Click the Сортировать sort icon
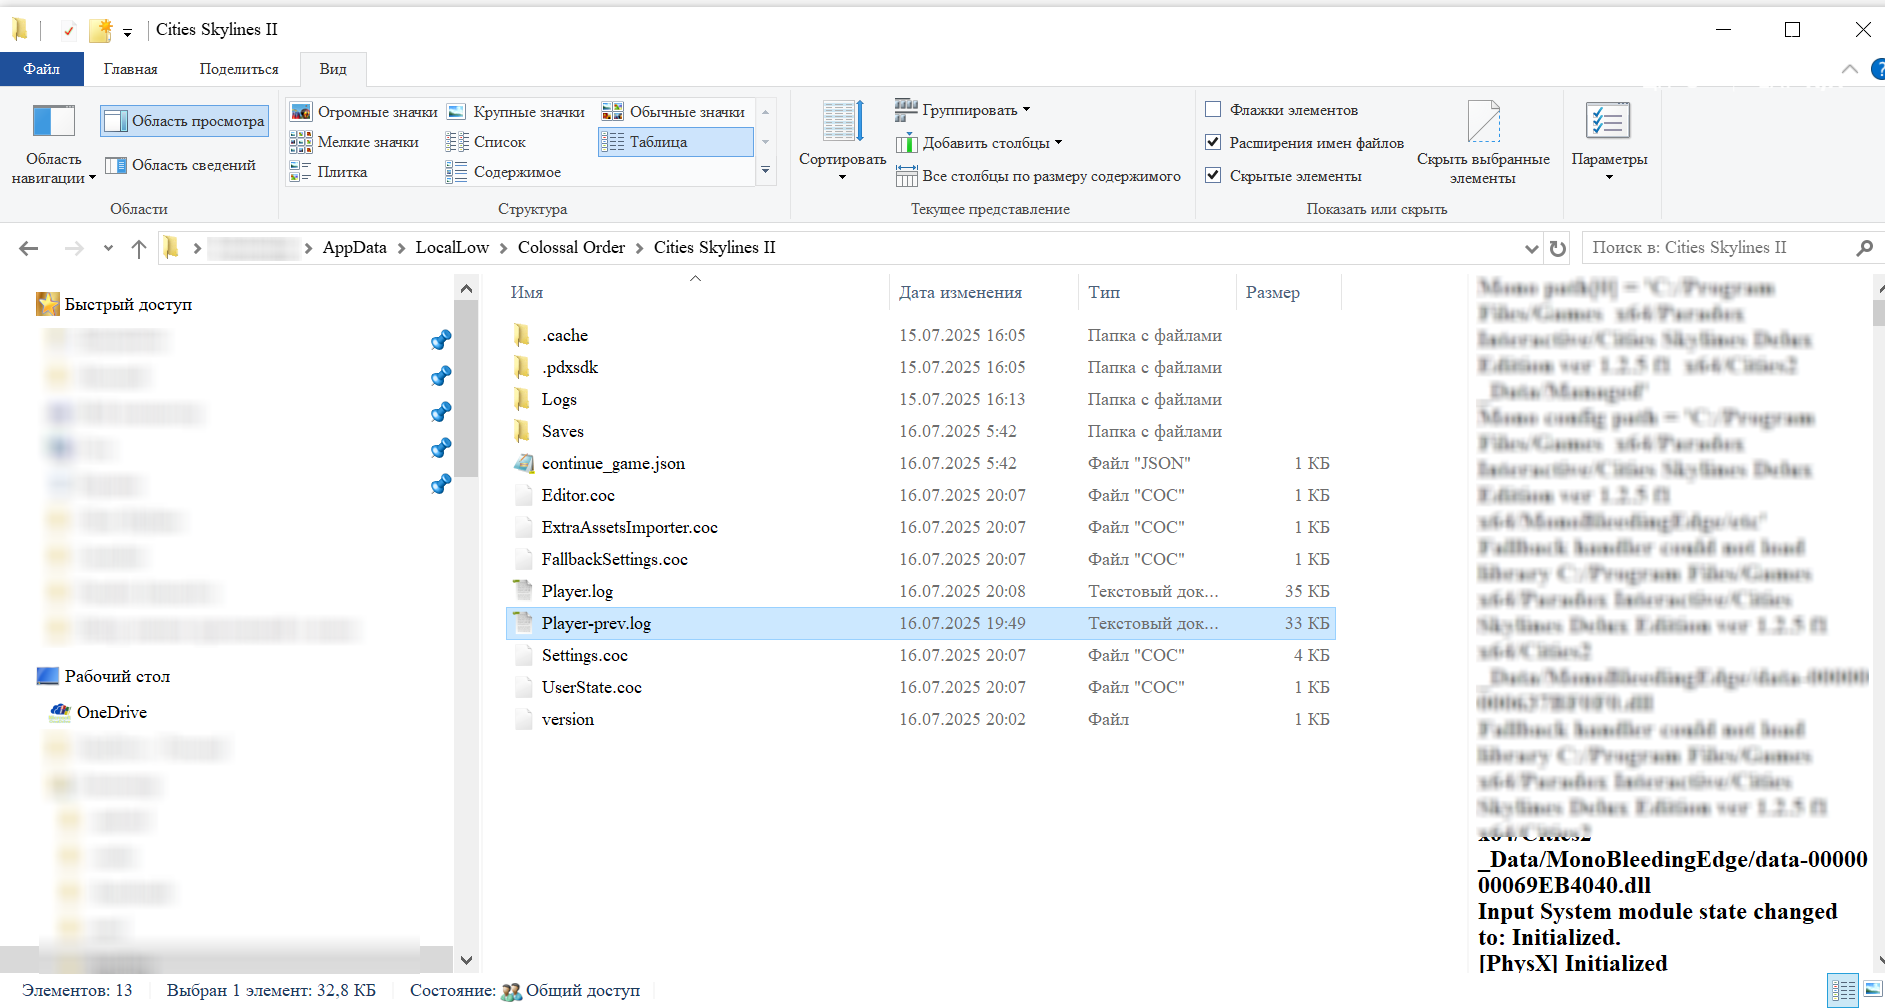 tap(843, 121)
